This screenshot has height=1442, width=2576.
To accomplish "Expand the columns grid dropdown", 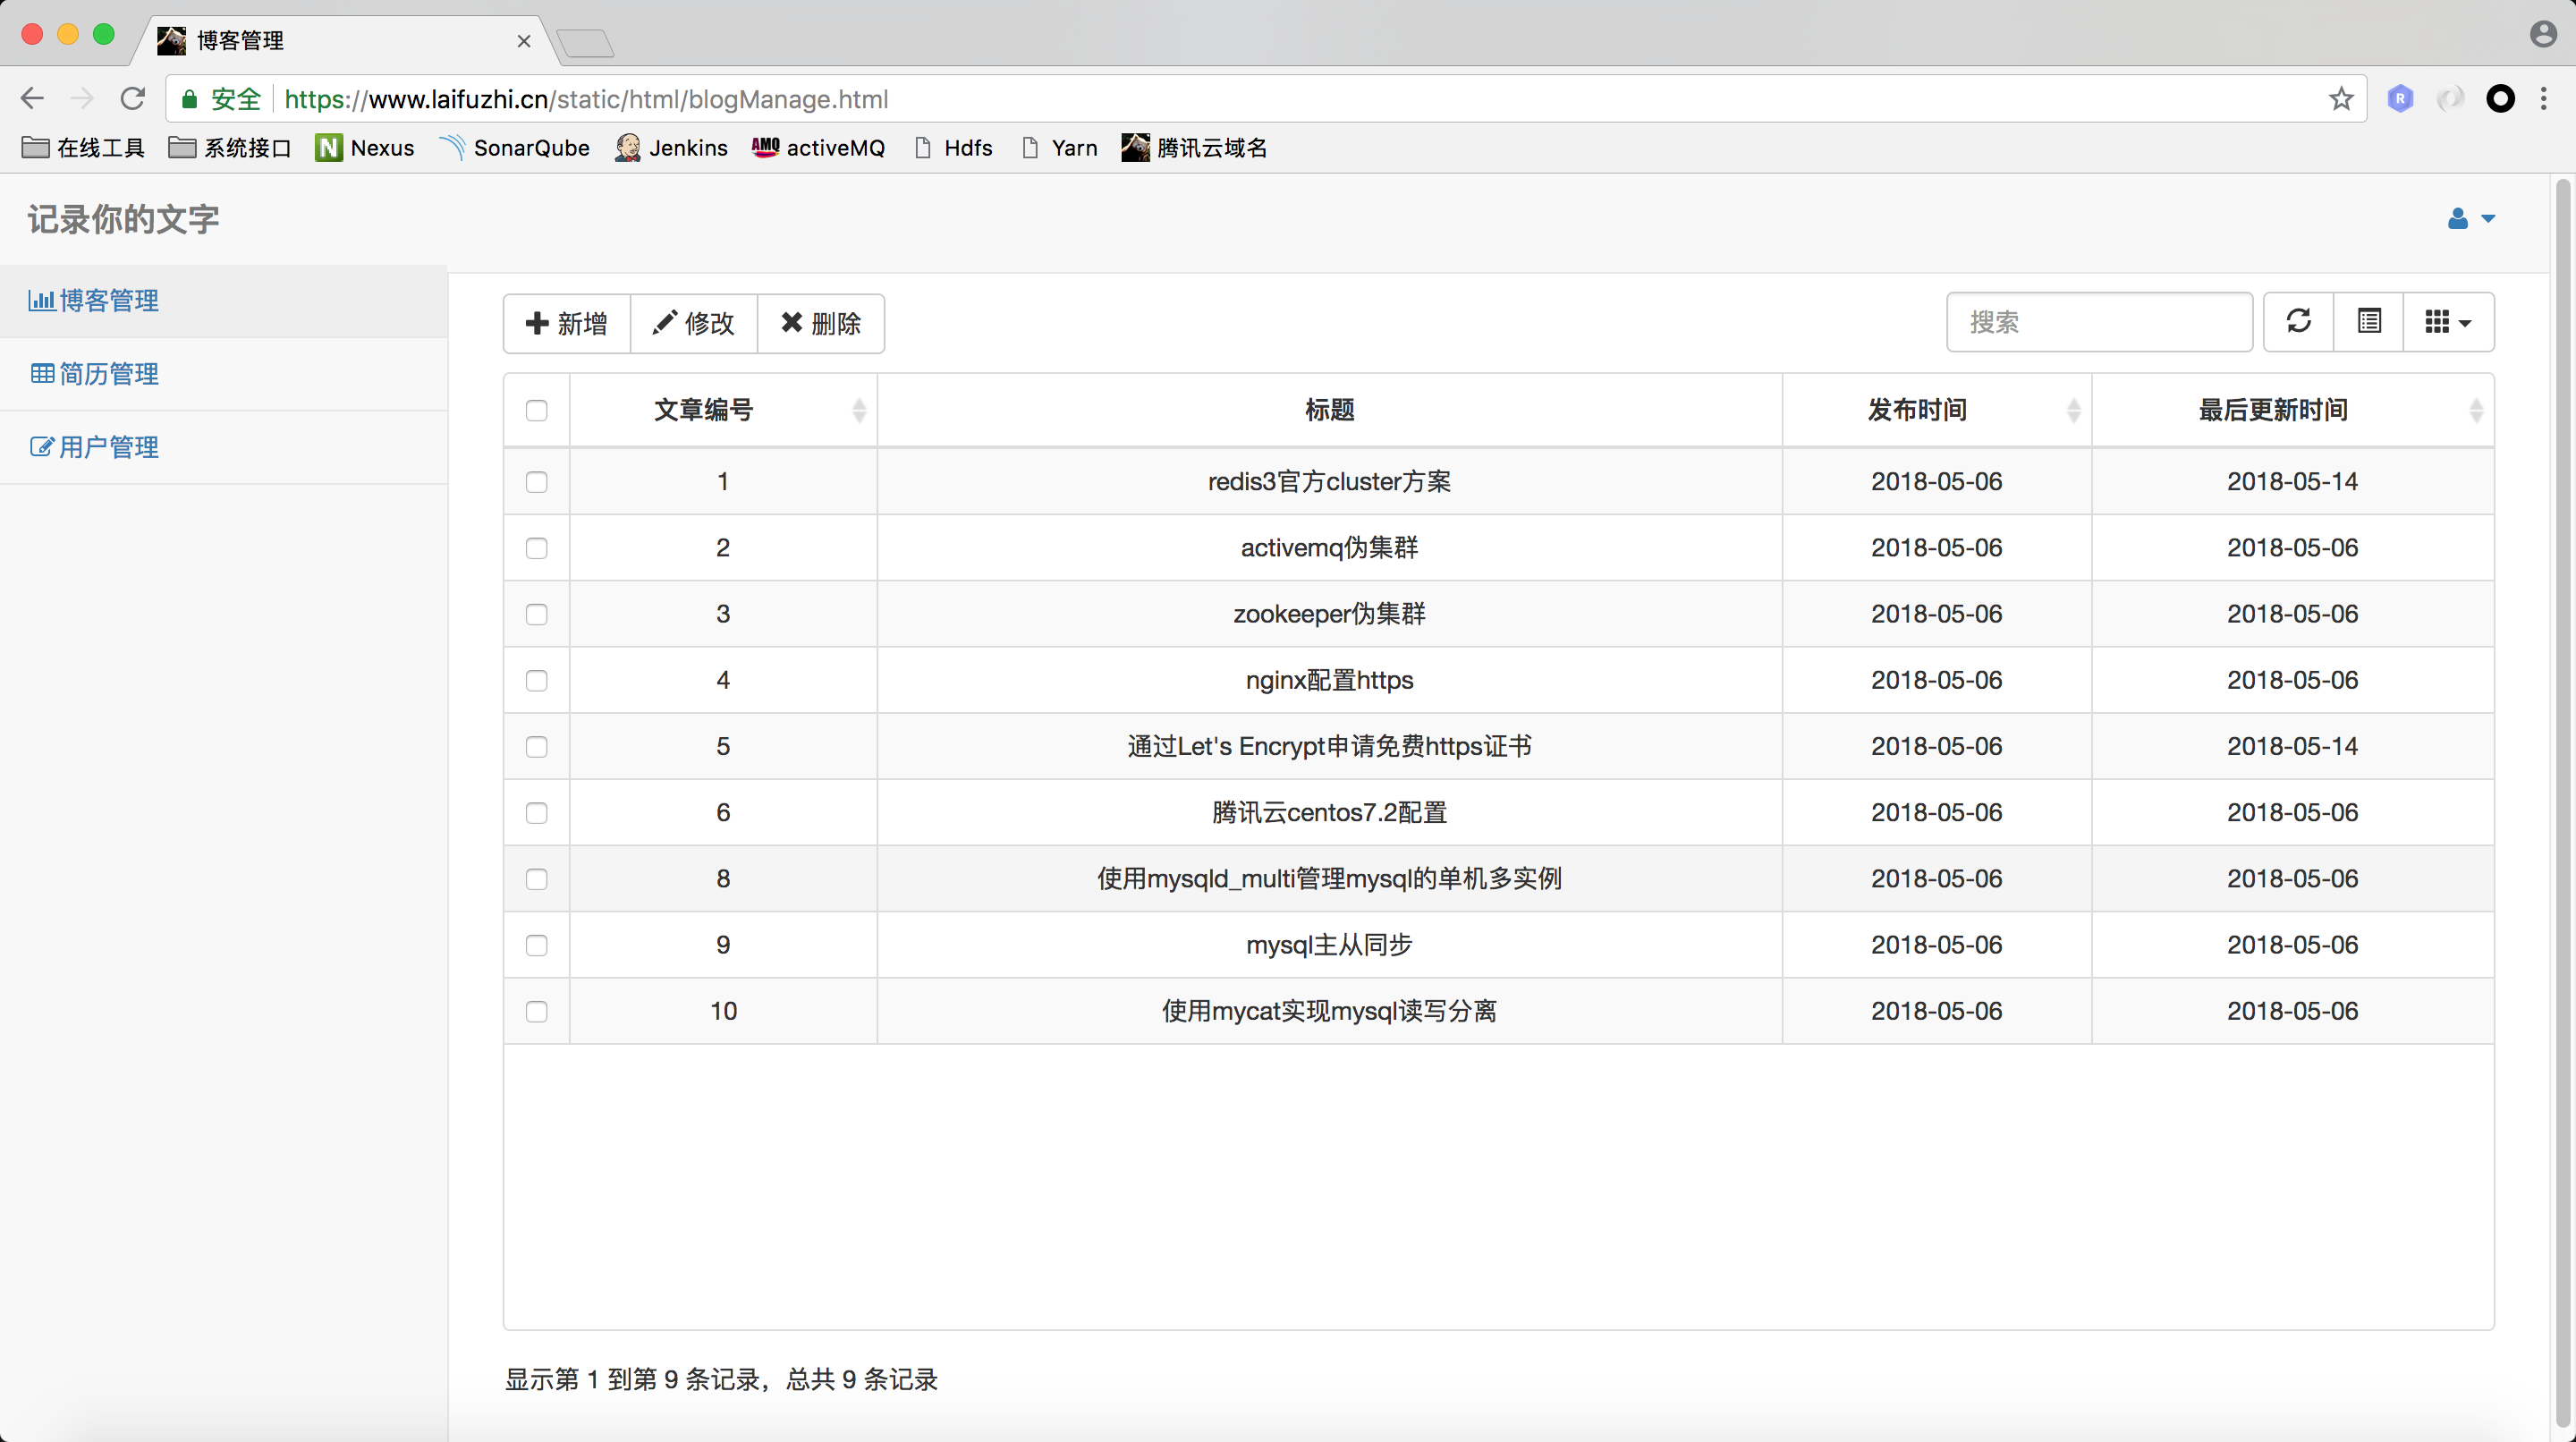I will [2447, 322].
